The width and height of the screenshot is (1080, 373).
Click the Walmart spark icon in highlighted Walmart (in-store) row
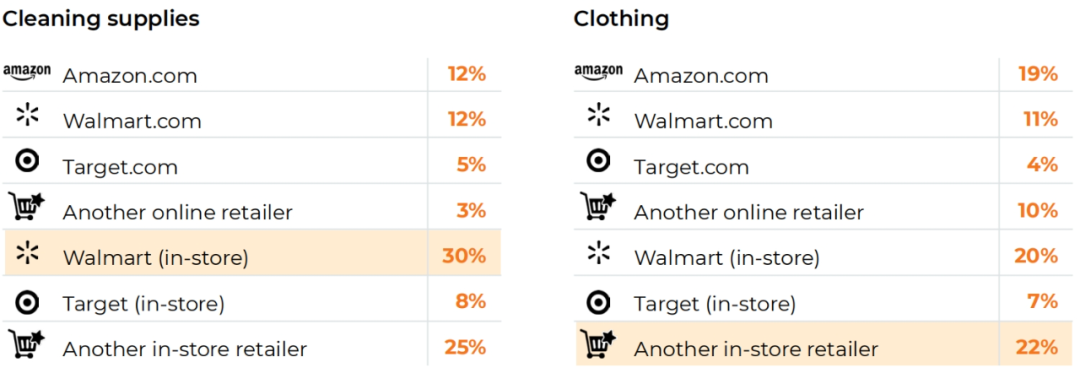27,253
